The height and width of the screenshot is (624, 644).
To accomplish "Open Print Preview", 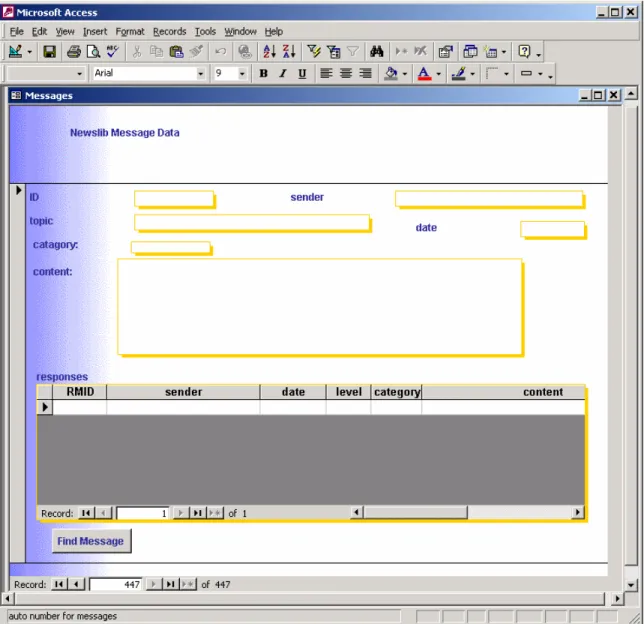I will [93, 52].
